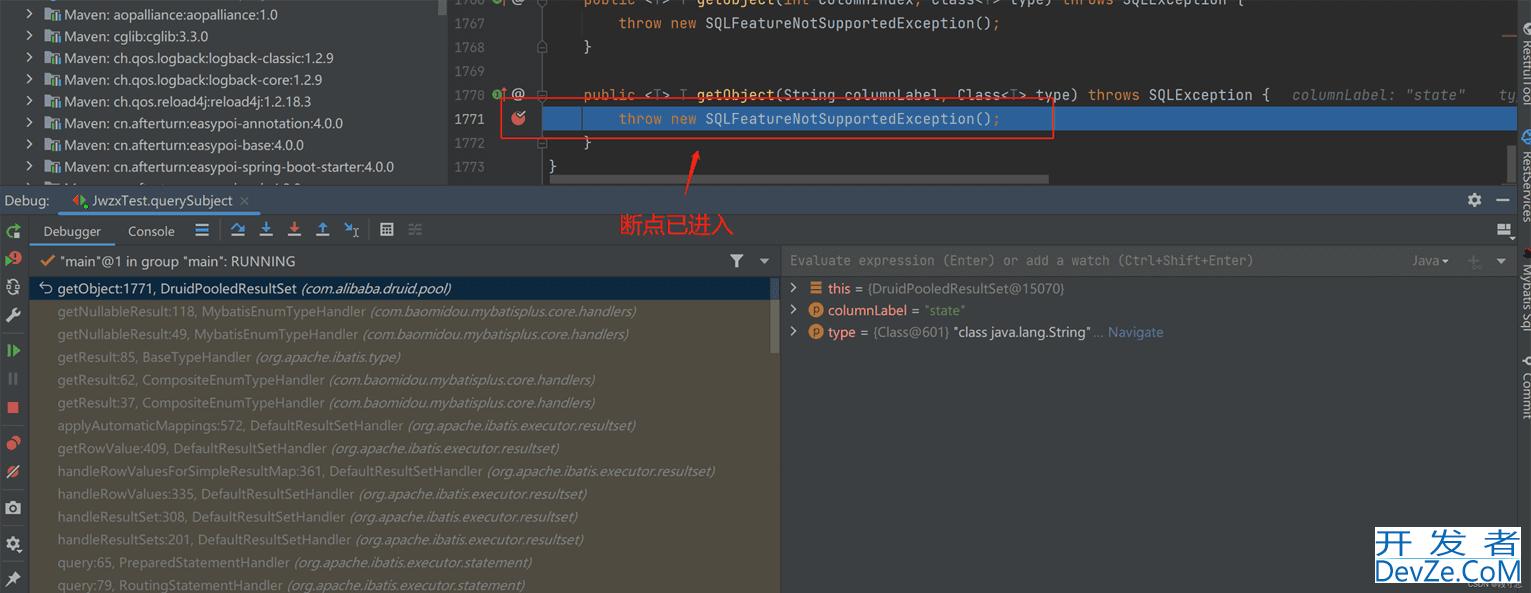This screenshot has height=593, width=1531.
Task: Click the Navigate link for type
Action: point(1135,332)
